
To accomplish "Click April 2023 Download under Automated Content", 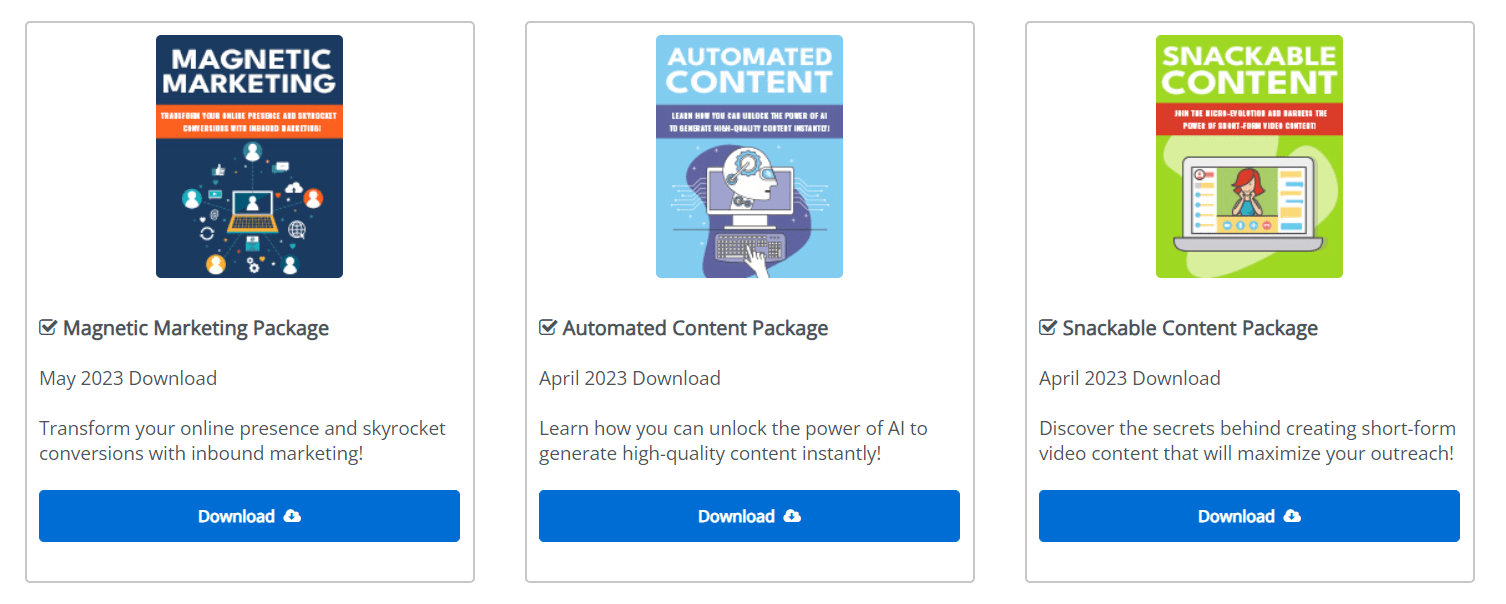I will (x=630, y=378).
